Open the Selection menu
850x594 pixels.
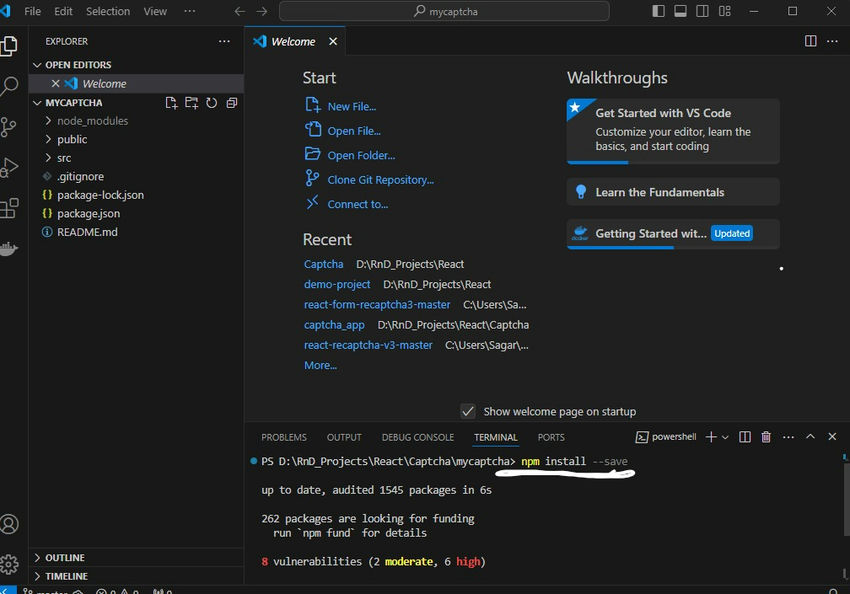[107, 11]
